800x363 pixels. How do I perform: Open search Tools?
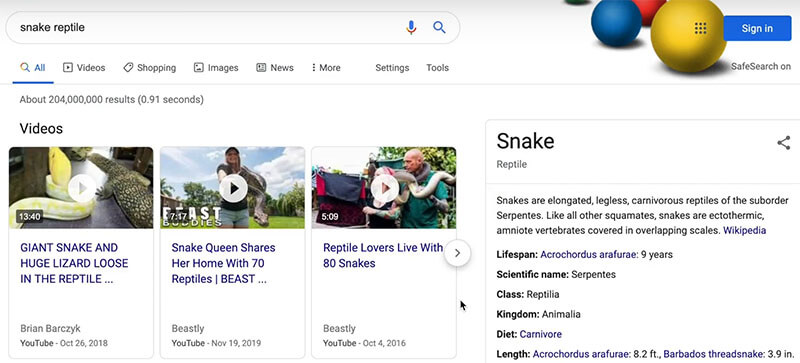coord(438,67)
